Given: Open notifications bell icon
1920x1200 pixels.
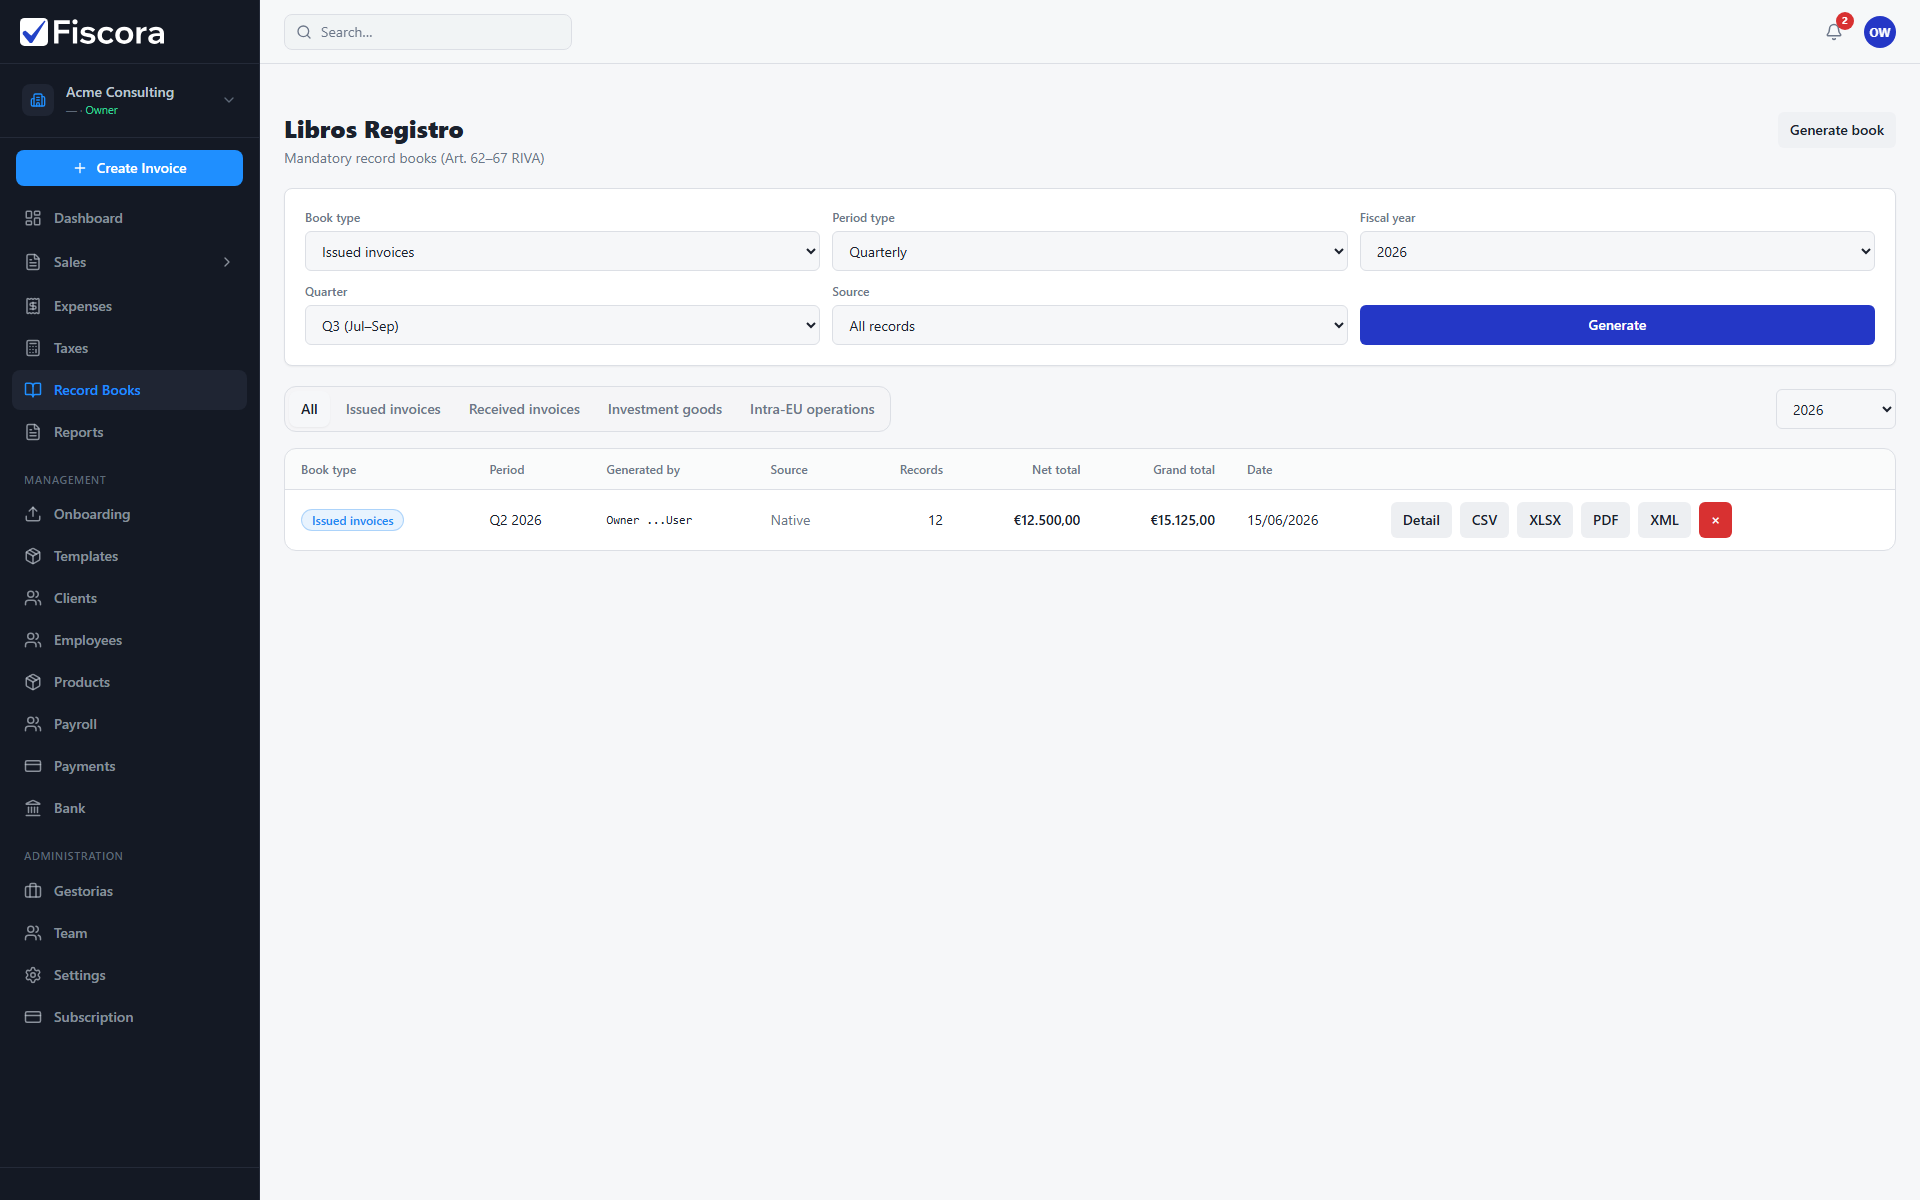Looking at the screenshot, I should (x=1833, y=32).
